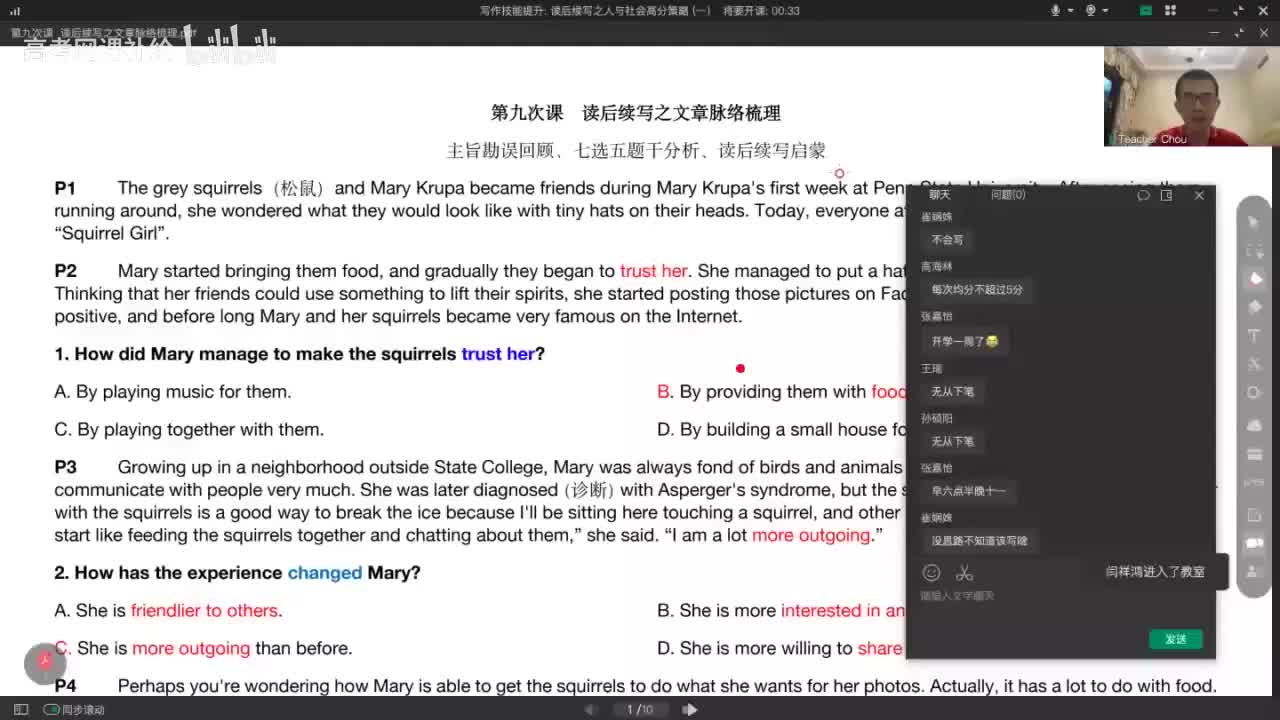Click chat message 开学一周了
This screenshot has width=1280, height=720.
click(965, 341)
